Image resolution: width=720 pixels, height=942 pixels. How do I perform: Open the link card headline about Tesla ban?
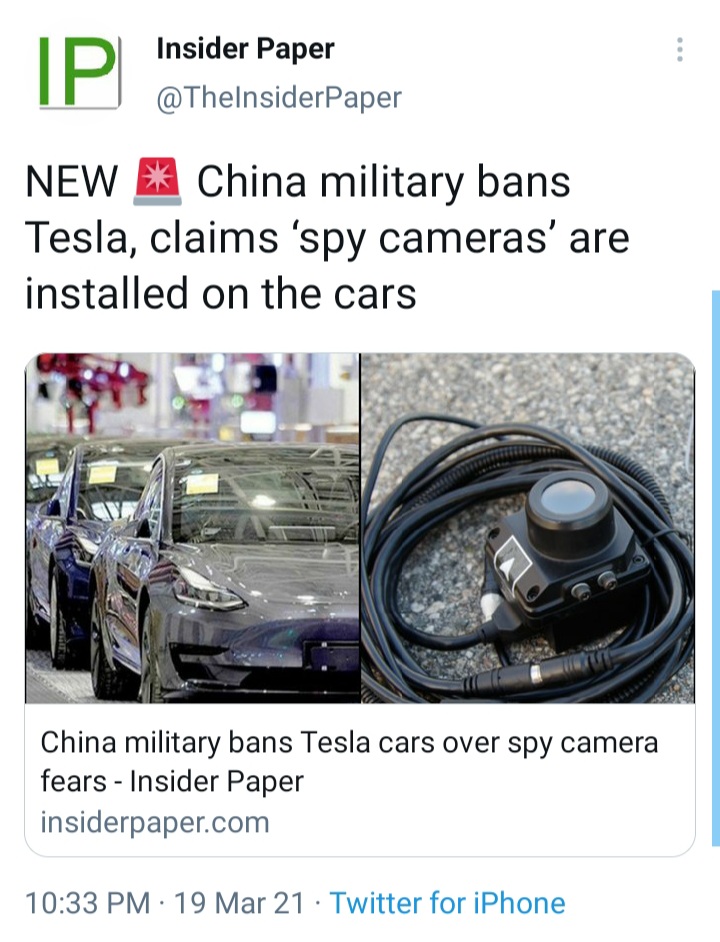pyautogui.click(x=349, y=762)
